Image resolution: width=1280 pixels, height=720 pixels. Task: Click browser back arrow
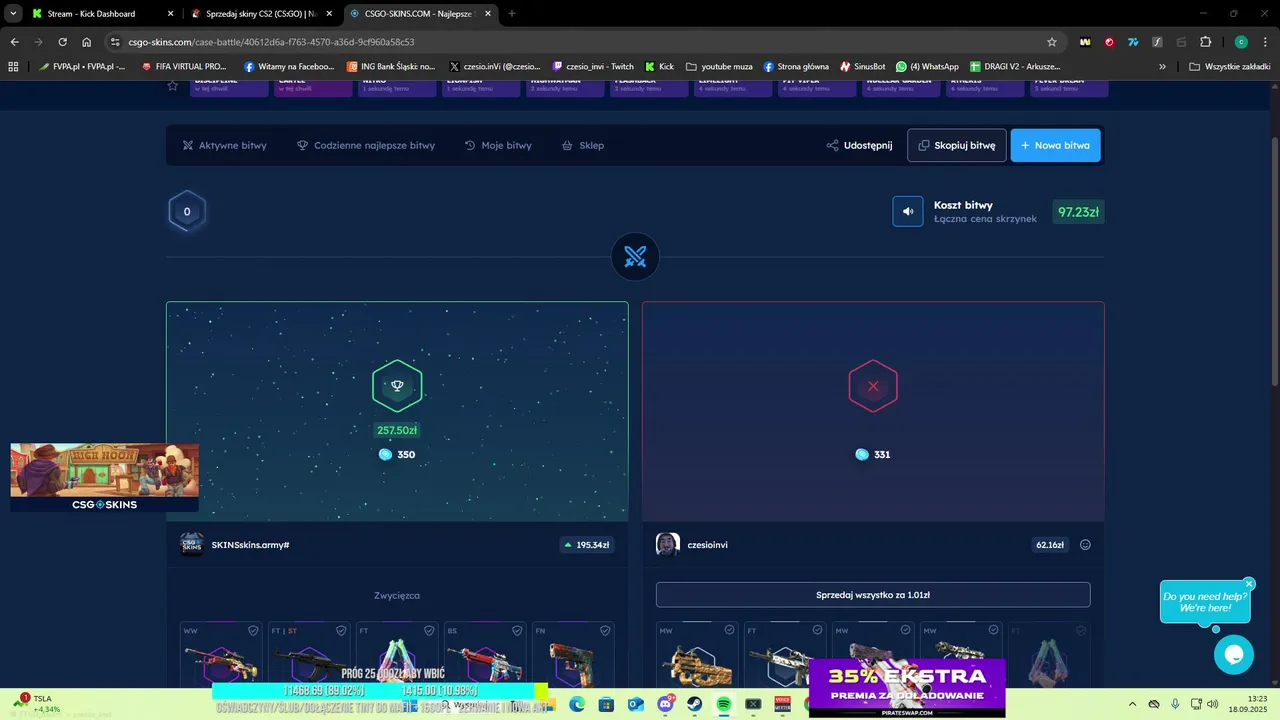(x=14, y=42)
